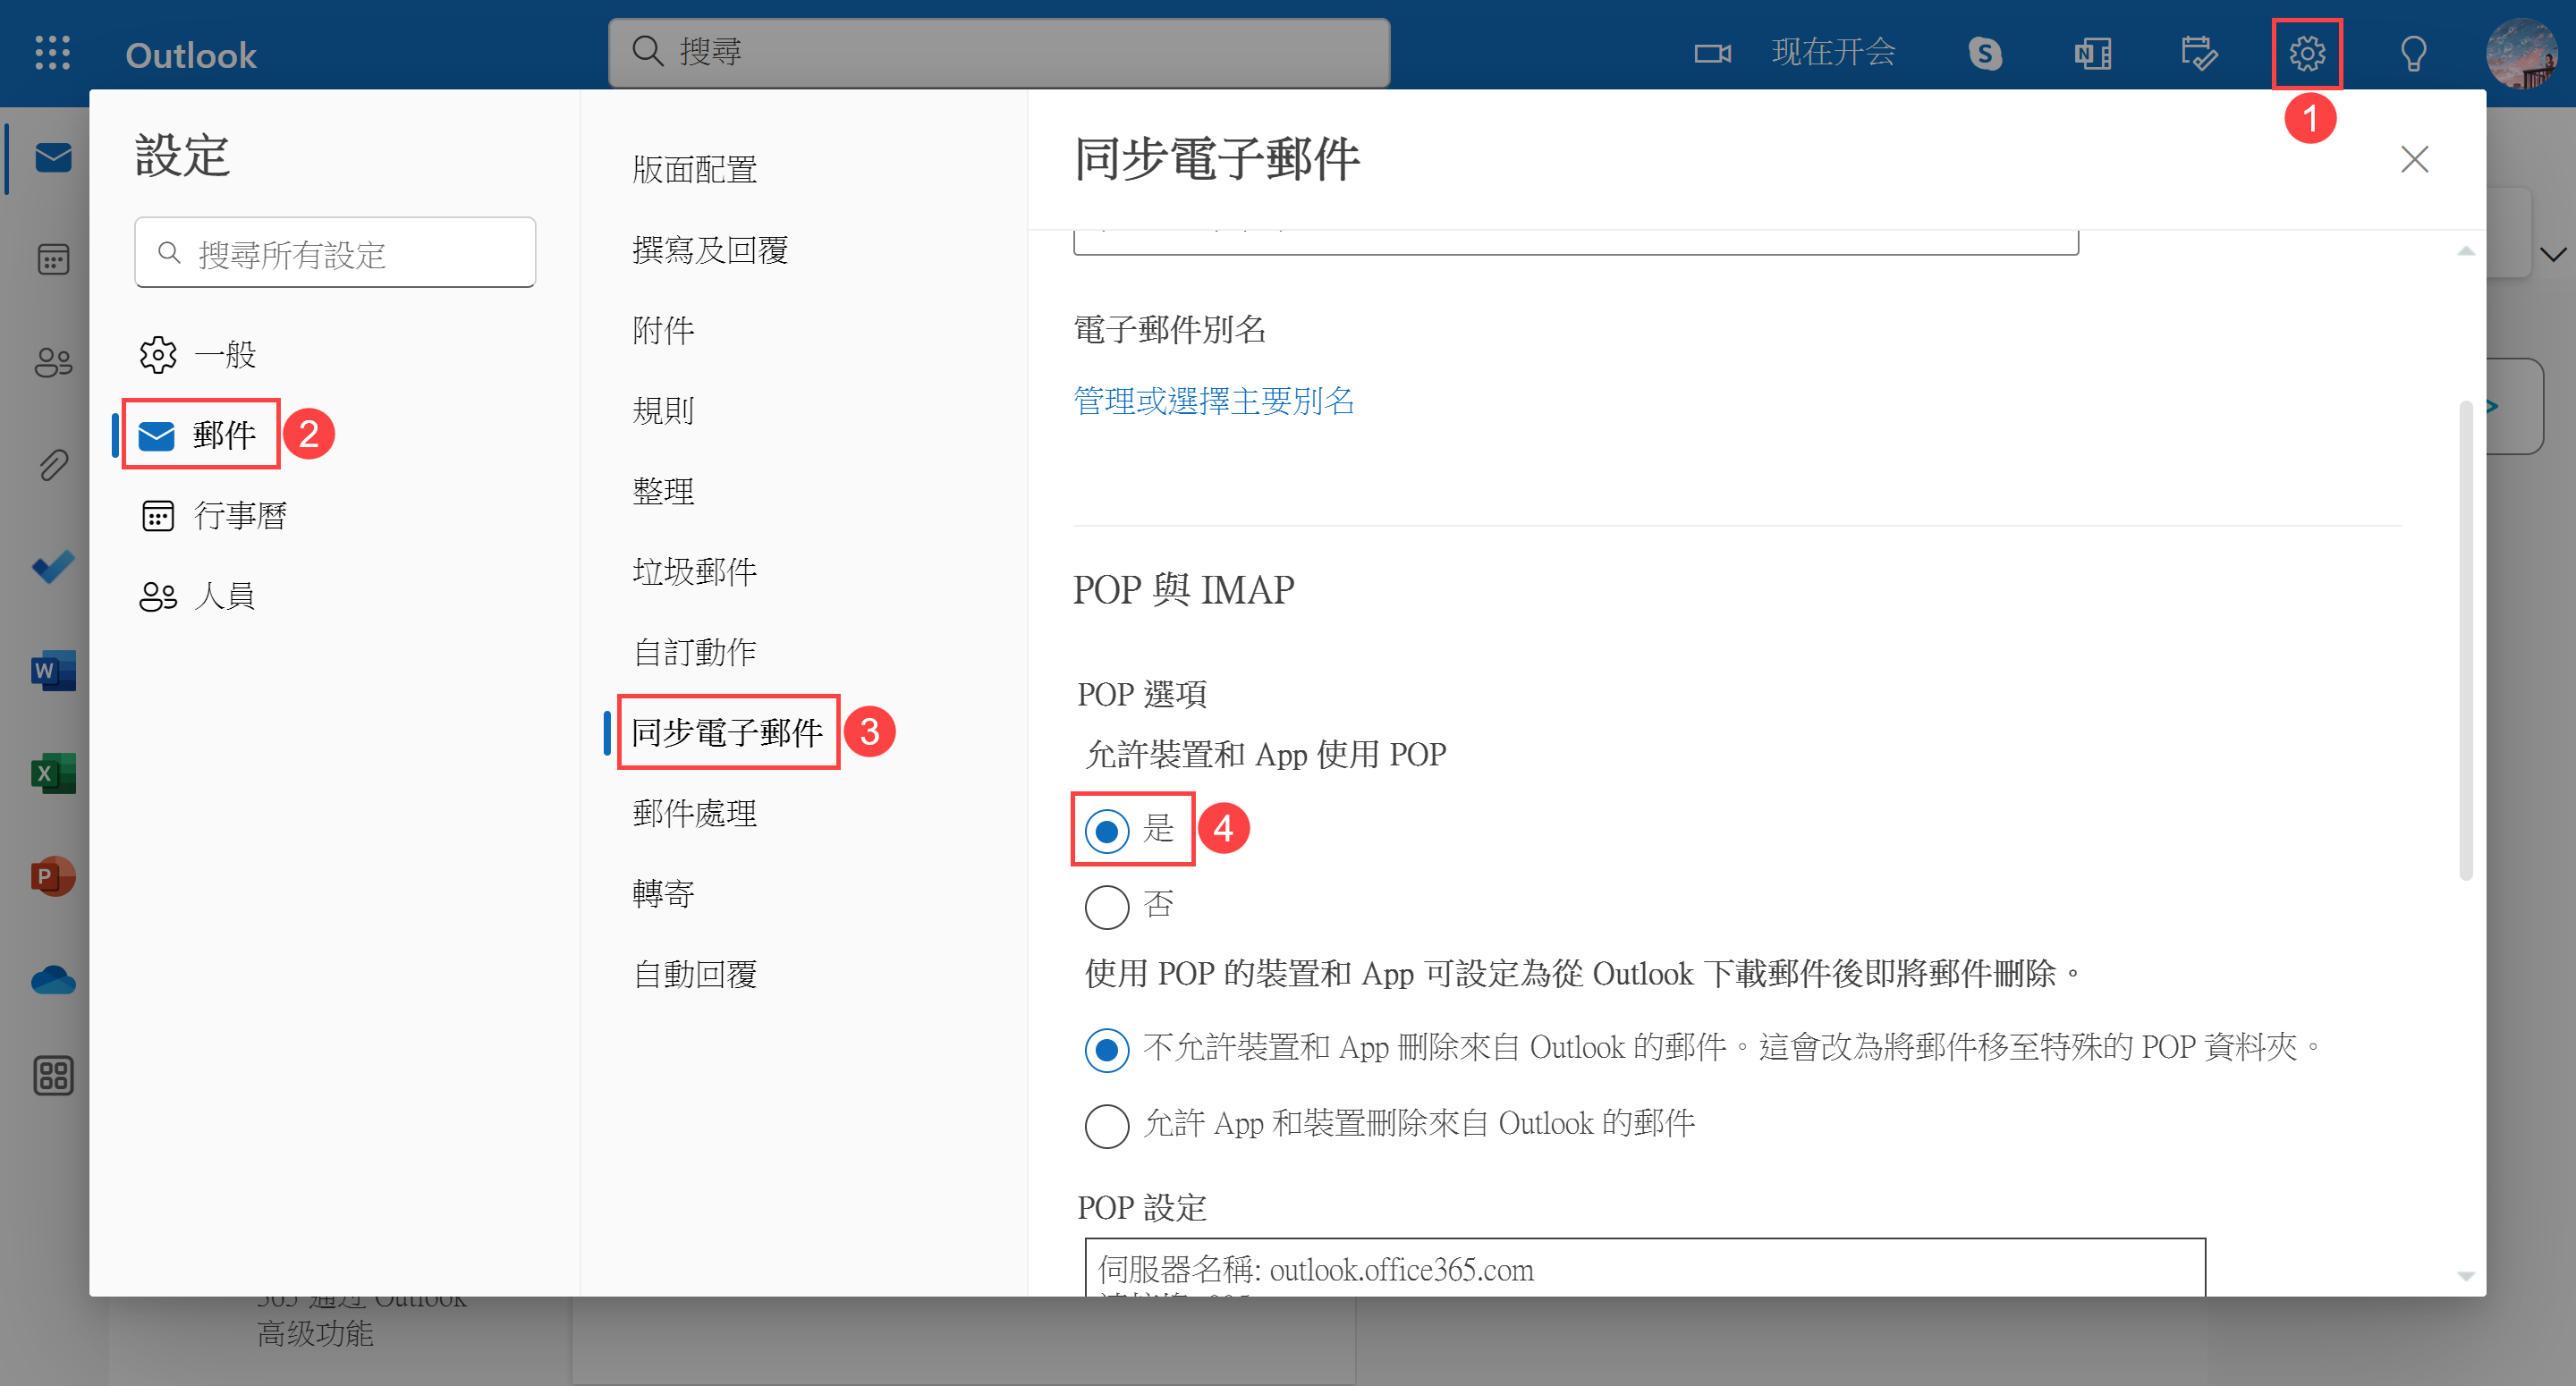Image resolution: width=2576 pixels, height=1386 pixels.
Task: Switch to 行事曆 settings category
Action: (239, 515)
